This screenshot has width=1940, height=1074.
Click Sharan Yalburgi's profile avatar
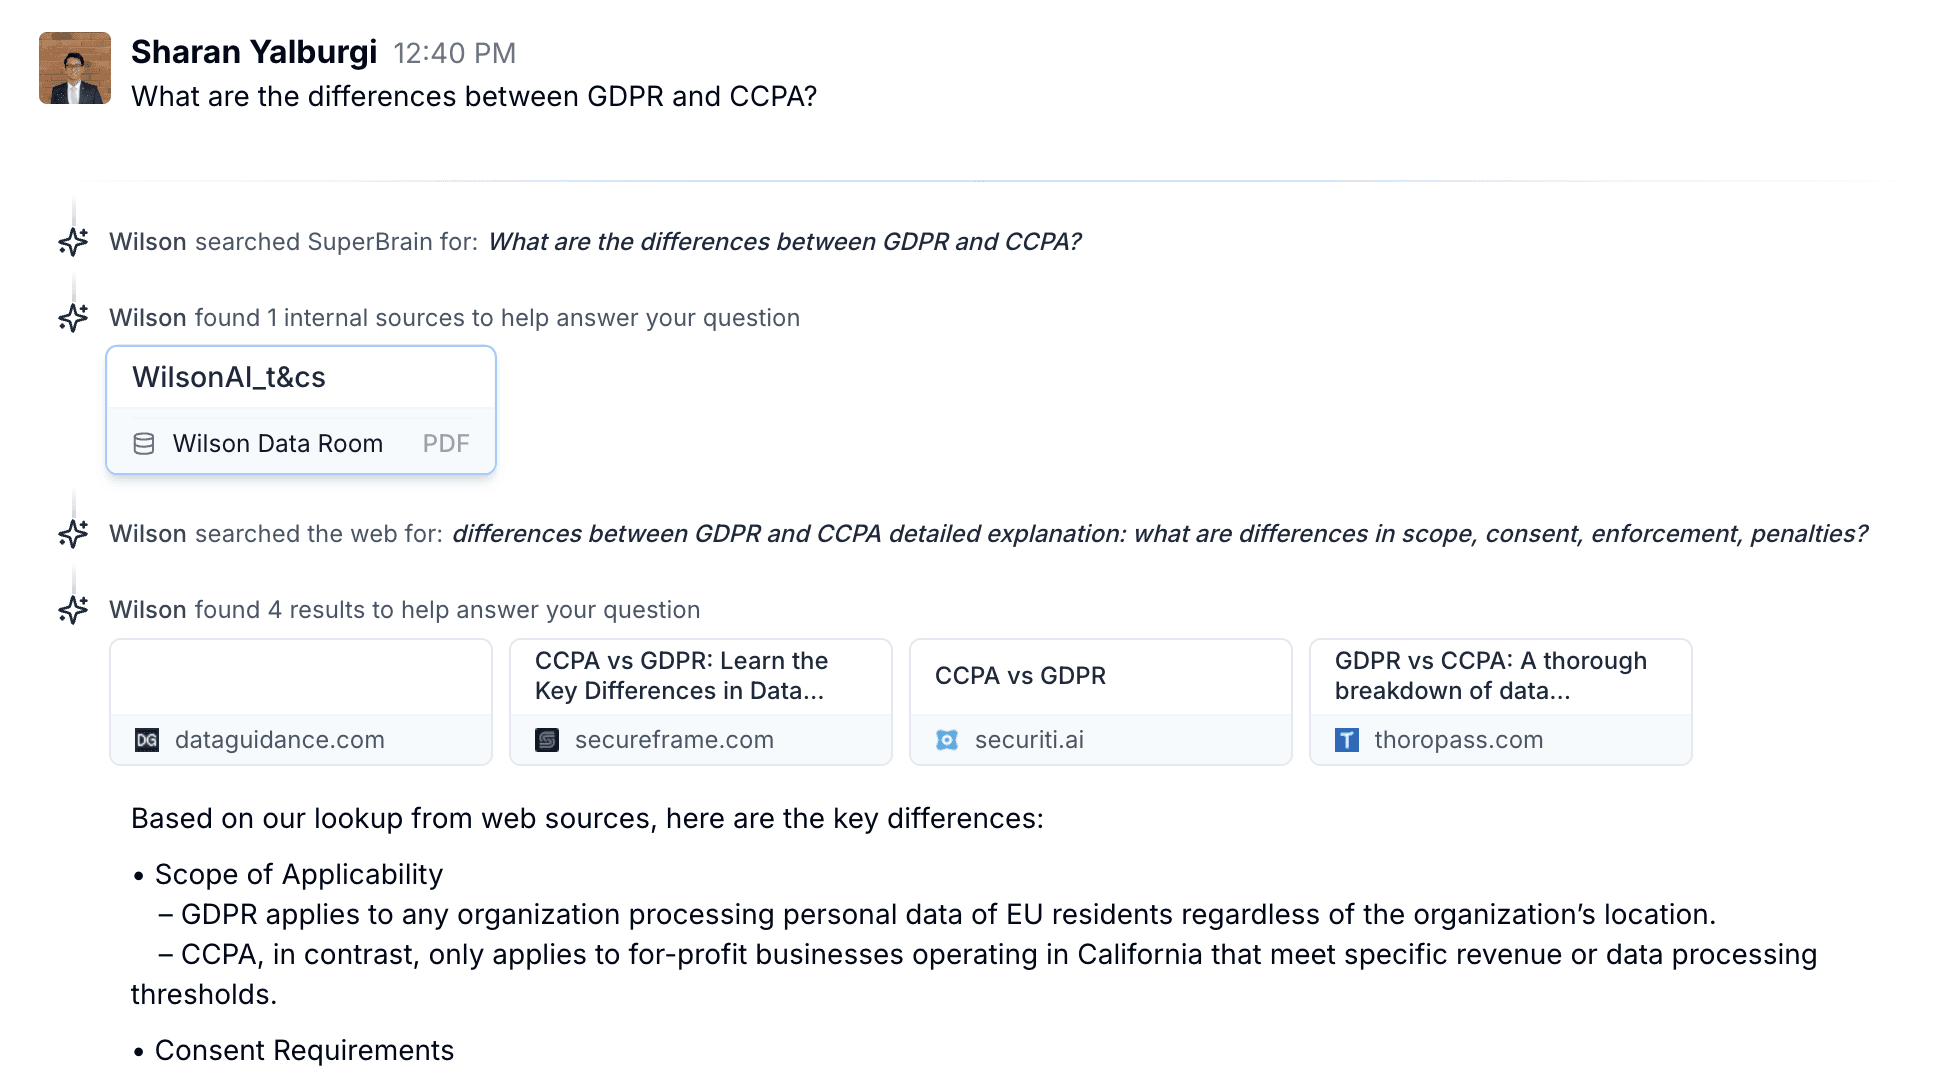click(x=75, y=68)
